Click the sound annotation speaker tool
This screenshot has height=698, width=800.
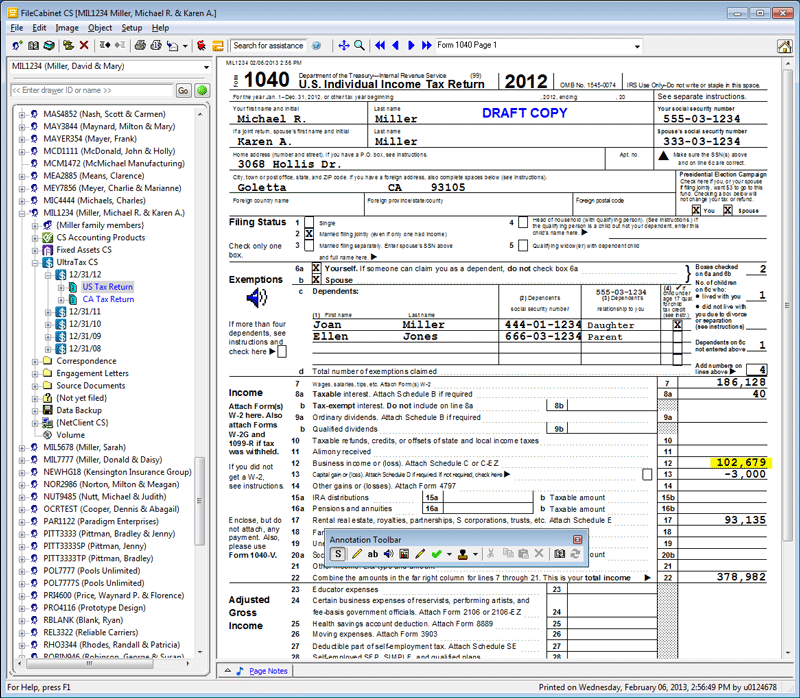[x=388, y=553]
